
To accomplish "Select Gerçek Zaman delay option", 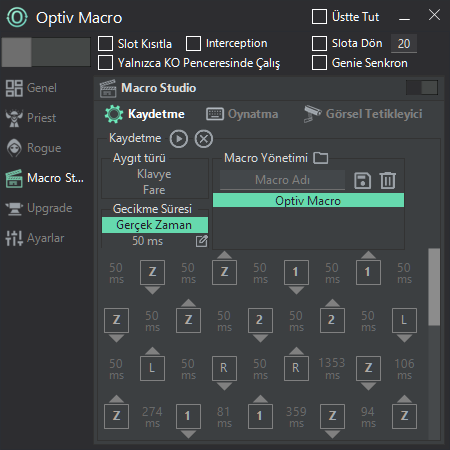I will click(x=155, y=225).
